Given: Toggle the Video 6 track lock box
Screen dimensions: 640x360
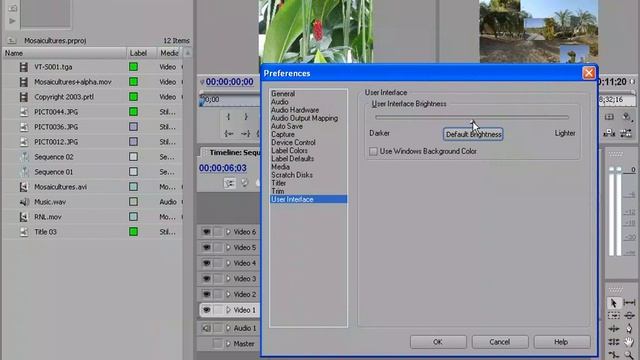Looking at the screenshot, I should 218,232.
